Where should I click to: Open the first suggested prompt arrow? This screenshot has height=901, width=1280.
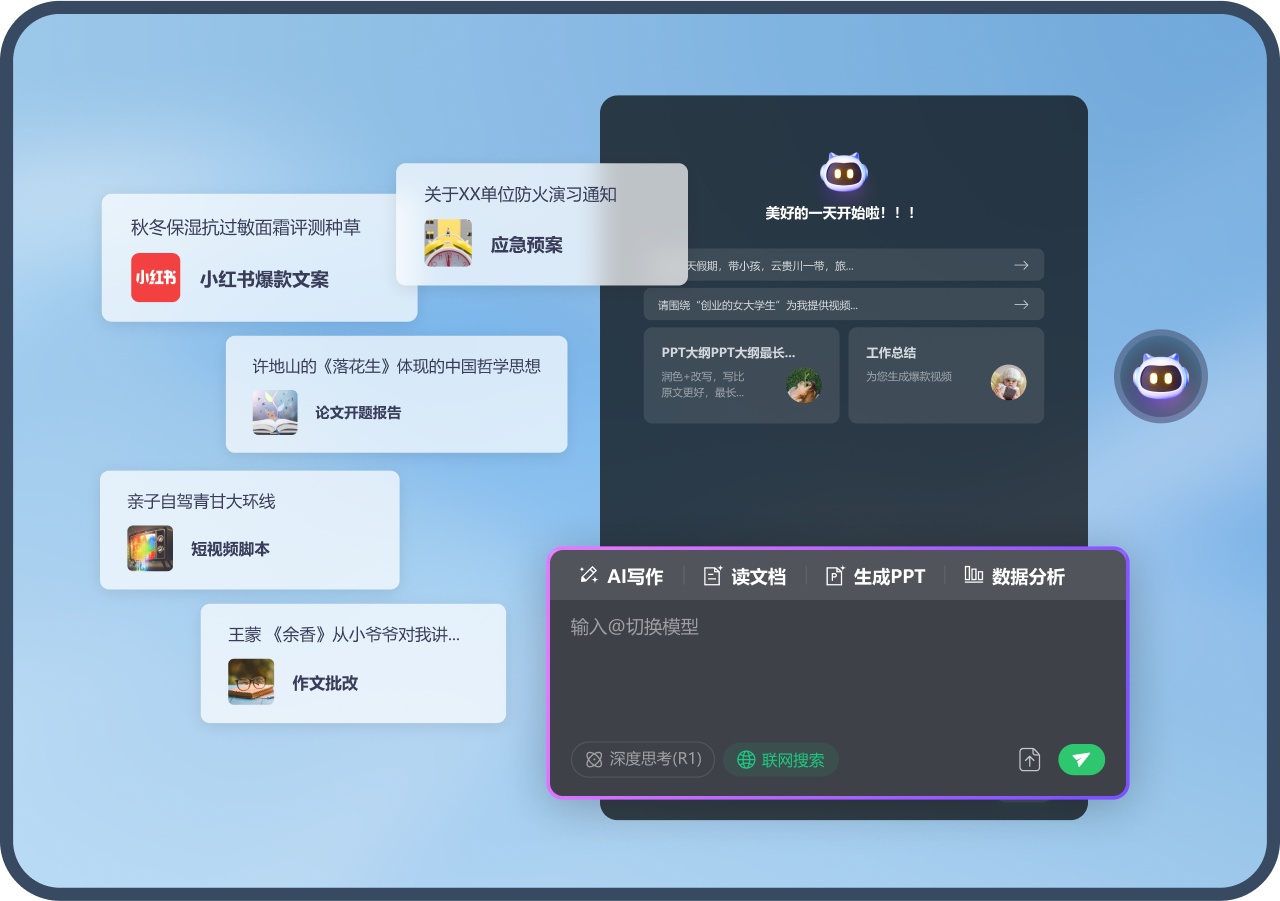[x=1021, y=265]
